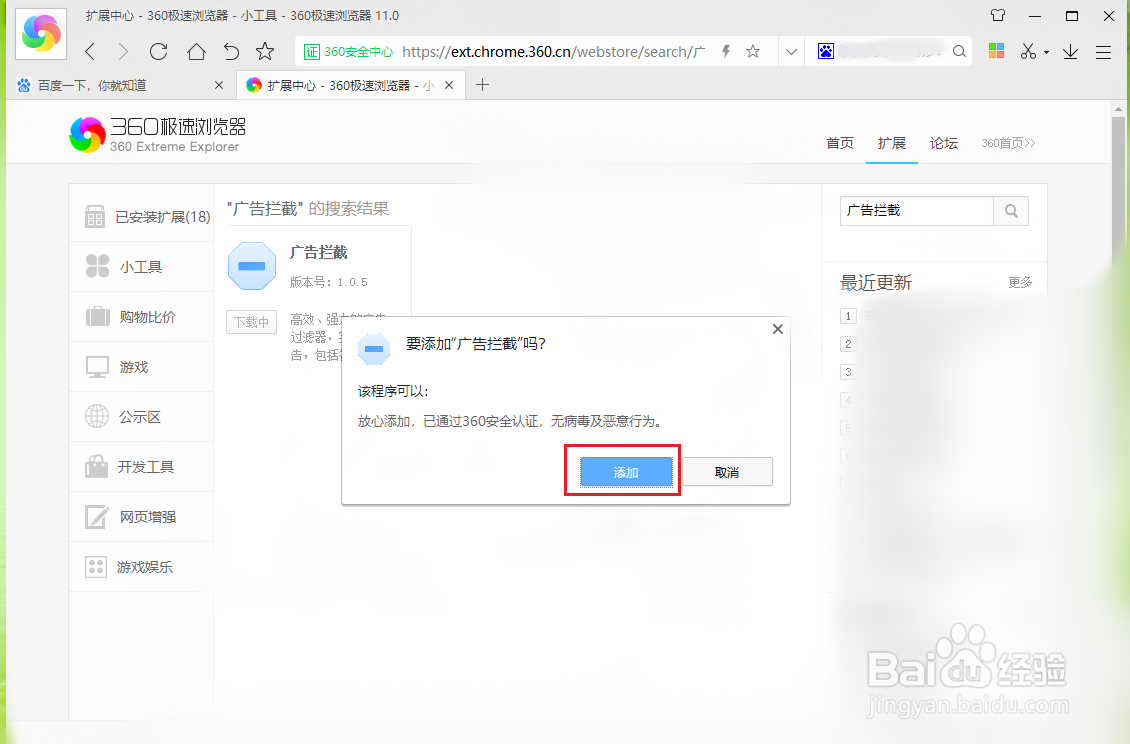Select the 网页增强 category
This screenshot has width=1130, height=744.
point(141,517)
